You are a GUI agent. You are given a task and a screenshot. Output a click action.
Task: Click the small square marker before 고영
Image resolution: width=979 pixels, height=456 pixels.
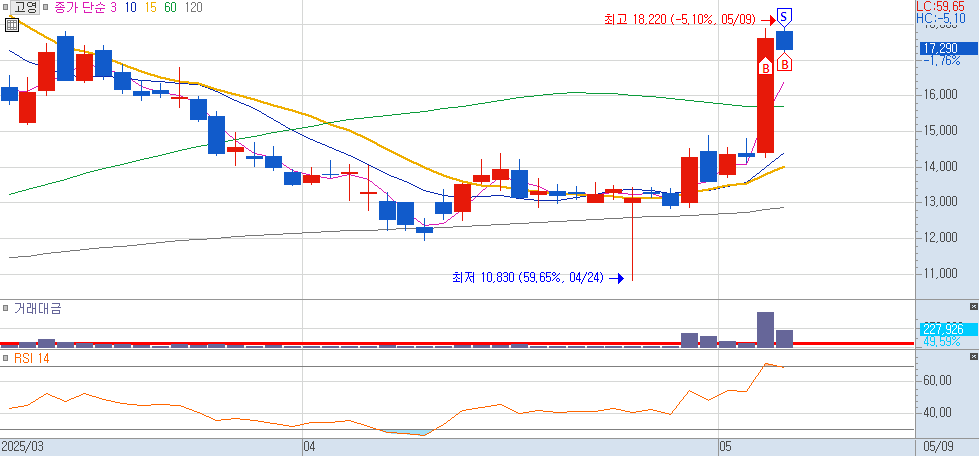click(6, 7)
